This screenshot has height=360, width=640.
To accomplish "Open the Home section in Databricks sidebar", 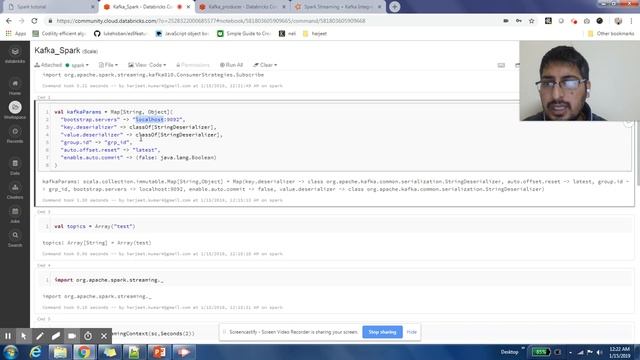I will click(15, 87).
